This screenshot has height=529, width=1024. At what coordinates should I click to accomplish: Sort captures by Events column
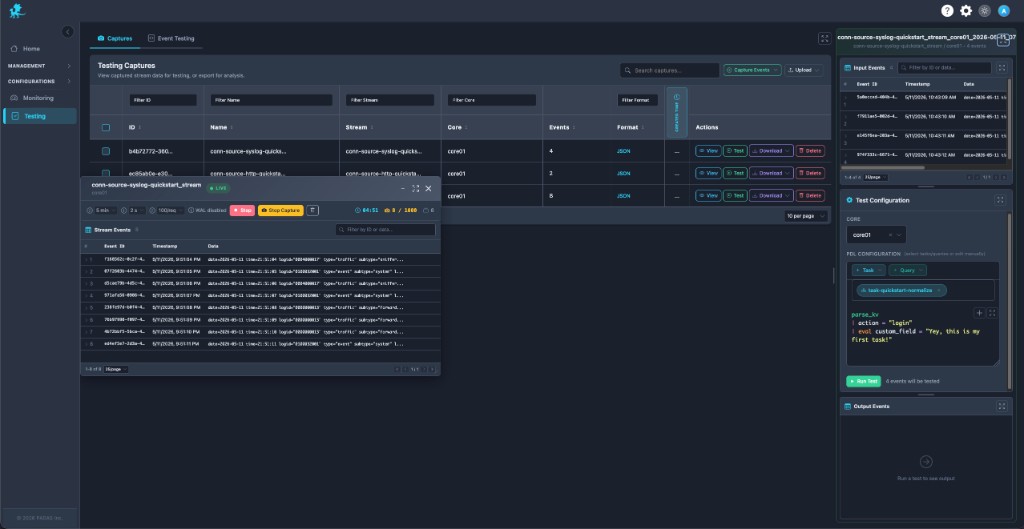coord(562,127)
